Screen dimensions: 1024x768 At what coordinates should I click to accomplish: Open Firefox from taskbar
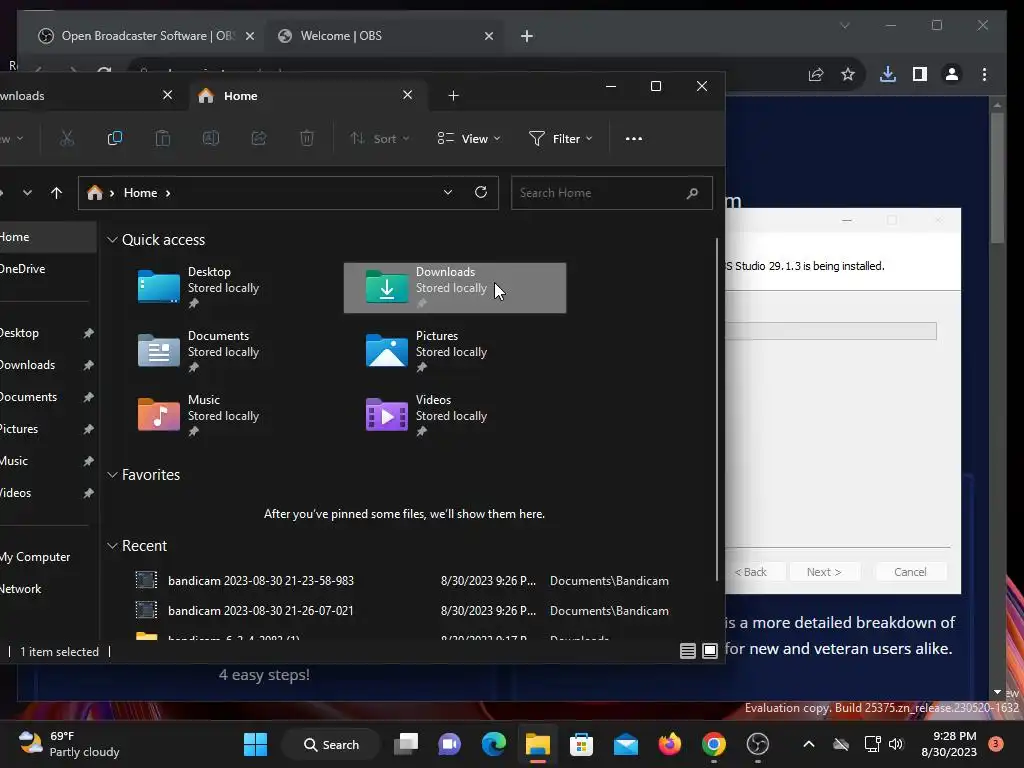pyautogui.click(x=669, y=744)
